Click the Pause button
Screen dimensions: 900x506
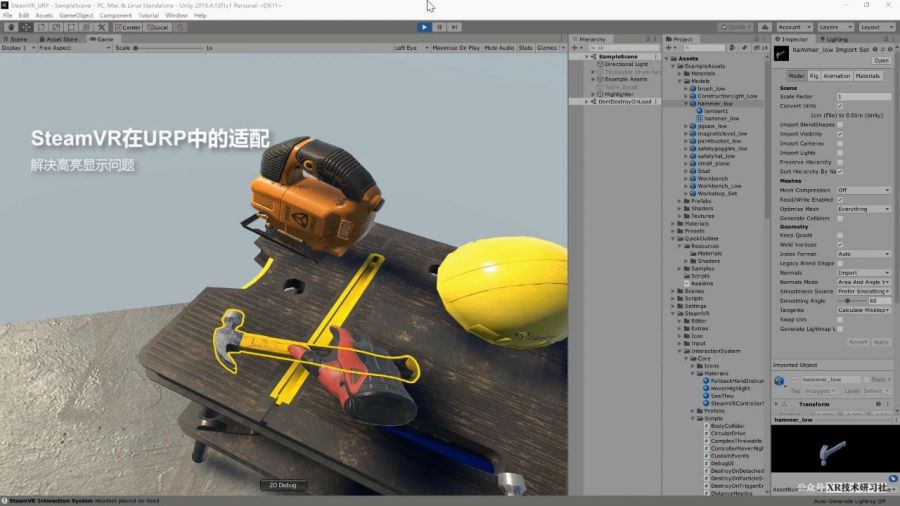point(440,27)
